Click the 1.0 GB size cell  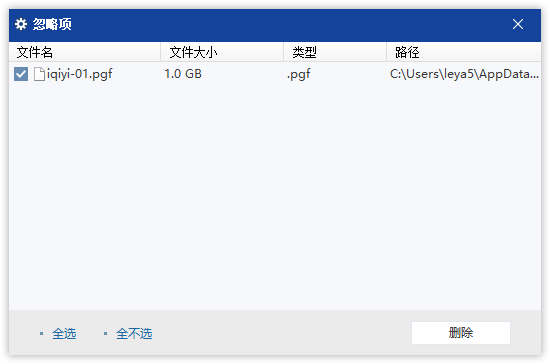pyautogui.click(x=183, y=74)
